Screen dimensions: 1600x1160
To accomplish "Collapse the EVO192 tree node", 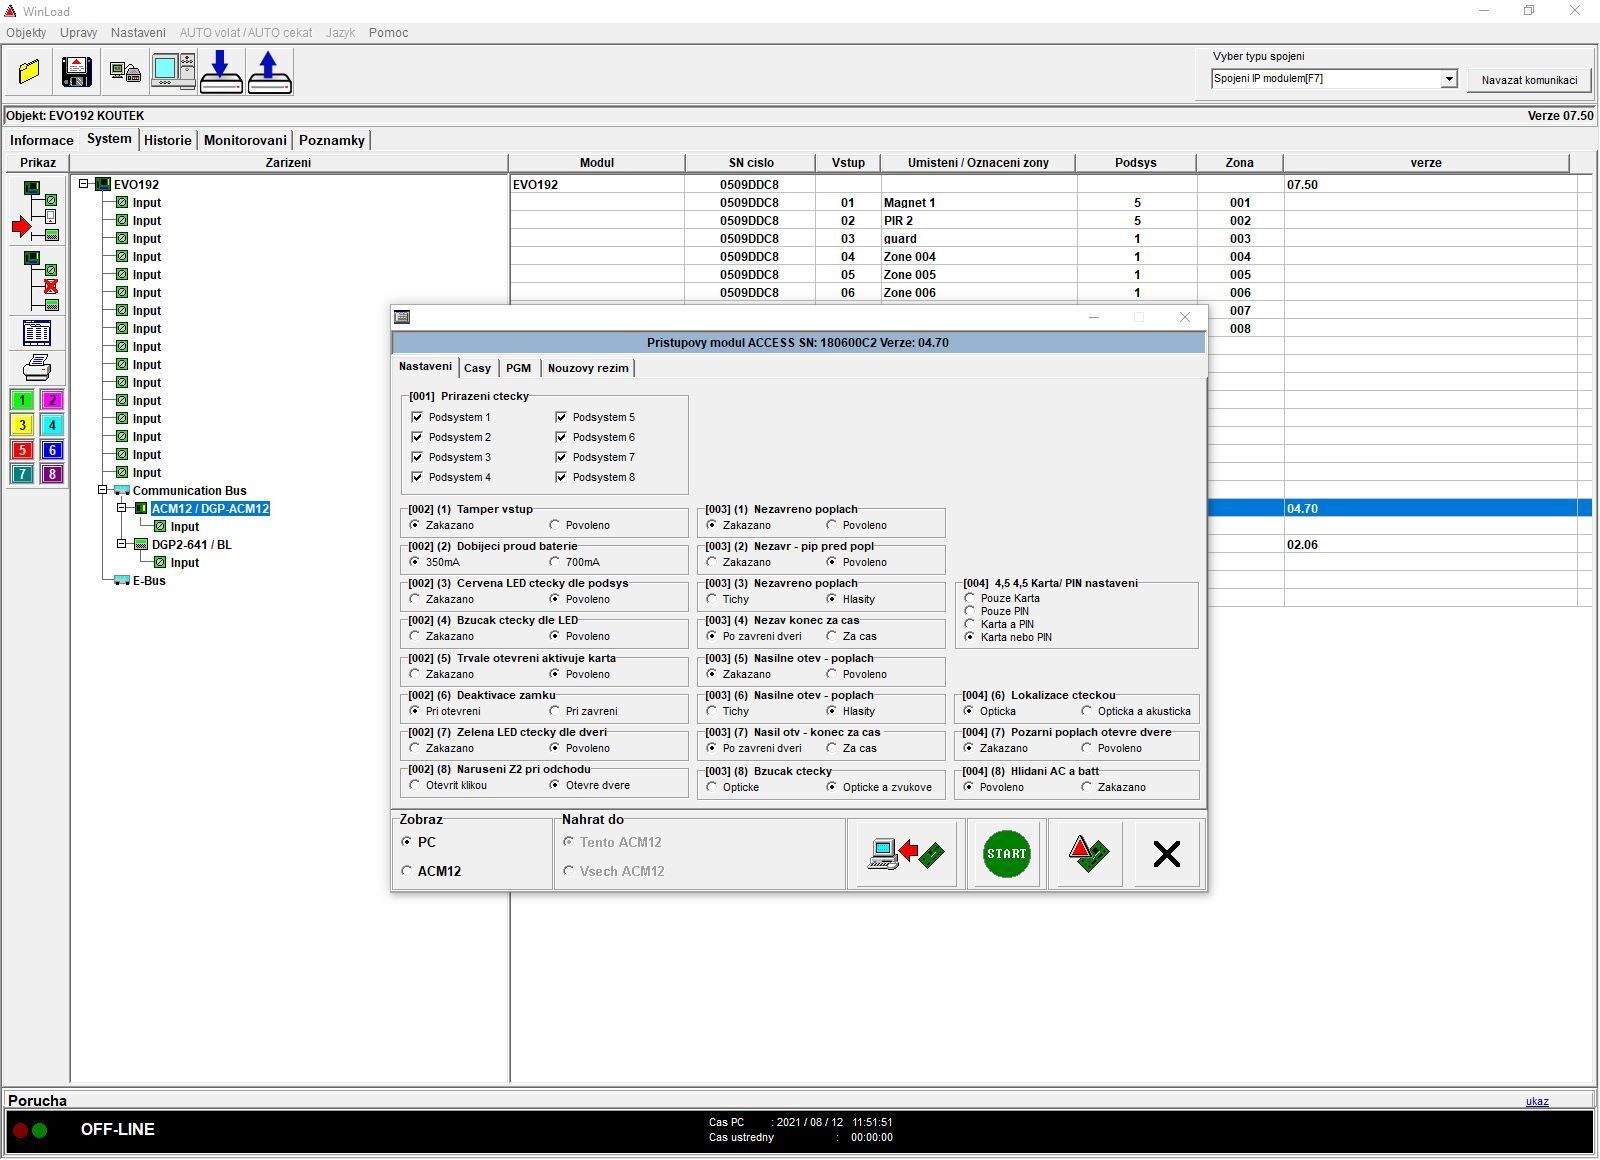I will tap(84, 184).
